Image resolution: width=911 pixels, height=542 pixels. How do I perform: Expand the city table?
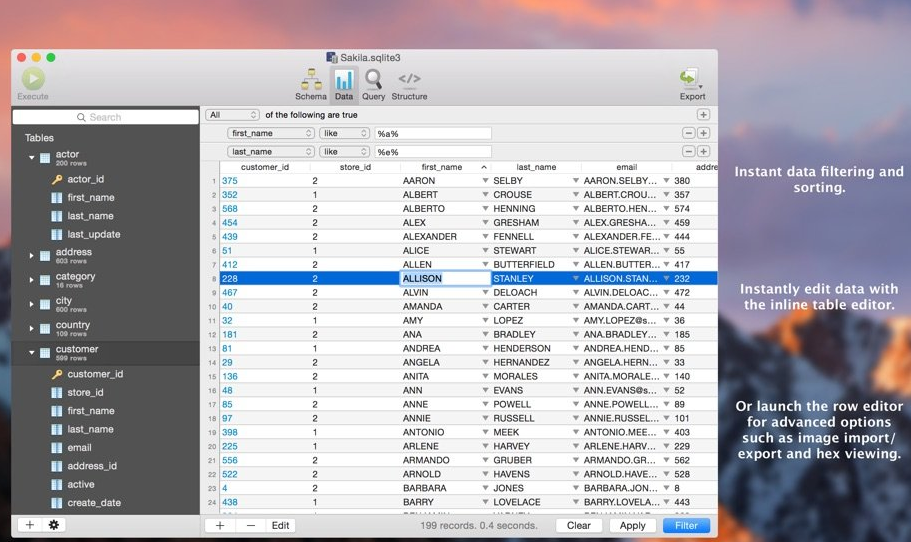31,304
